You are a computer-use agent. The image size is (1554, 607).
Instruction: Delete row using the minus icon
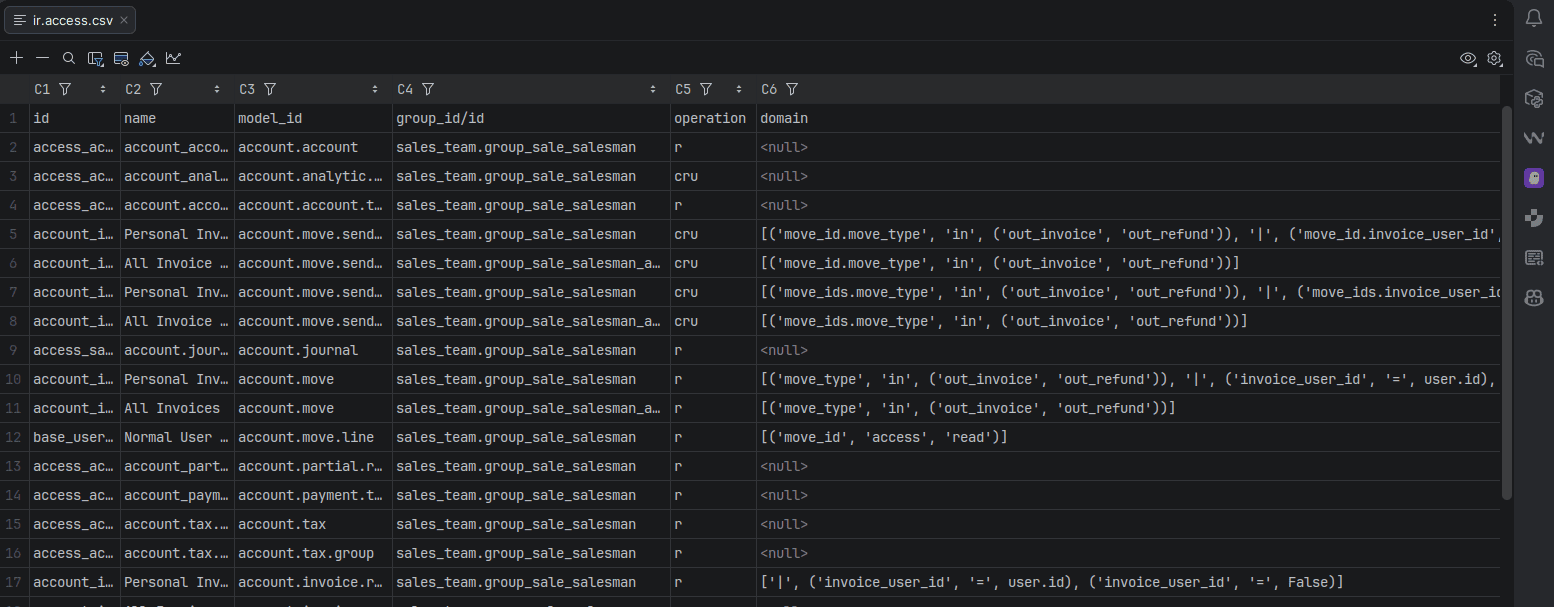coord(42,58)
